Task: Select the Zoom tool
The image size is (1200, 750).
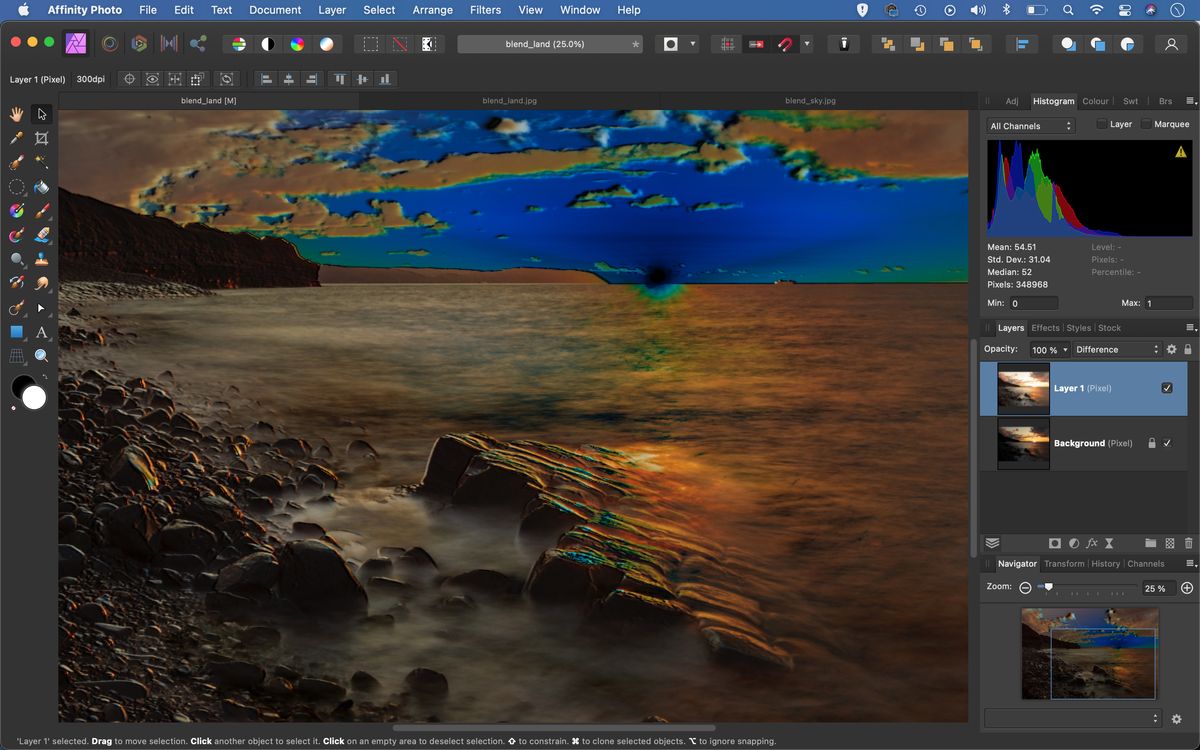Action: click(x=42, y=355)
